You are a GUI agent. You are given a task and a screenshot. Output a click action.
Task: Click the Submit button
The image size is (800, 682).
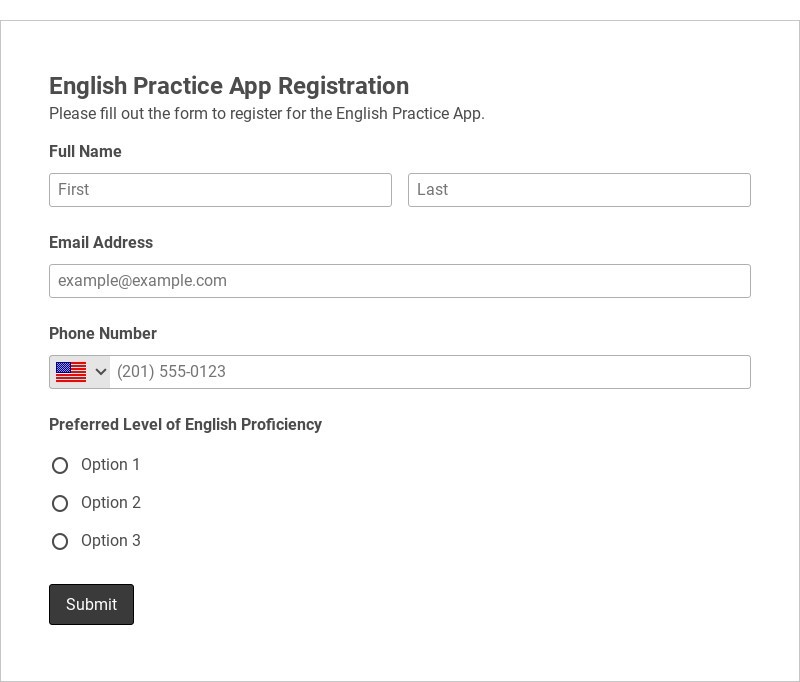pyautogui.click(x=91, y=604)
